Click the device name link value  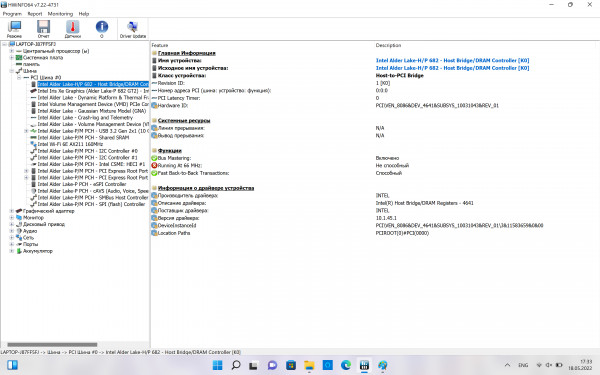452,60
